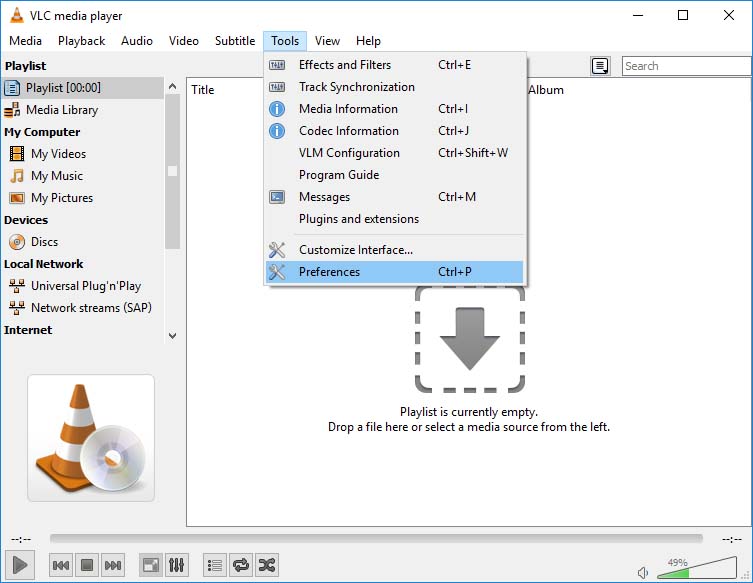Click the VLC cone album art thumbnail
Image resolution: width=753 pixels, height=583 pixels.
pos(91,438)
